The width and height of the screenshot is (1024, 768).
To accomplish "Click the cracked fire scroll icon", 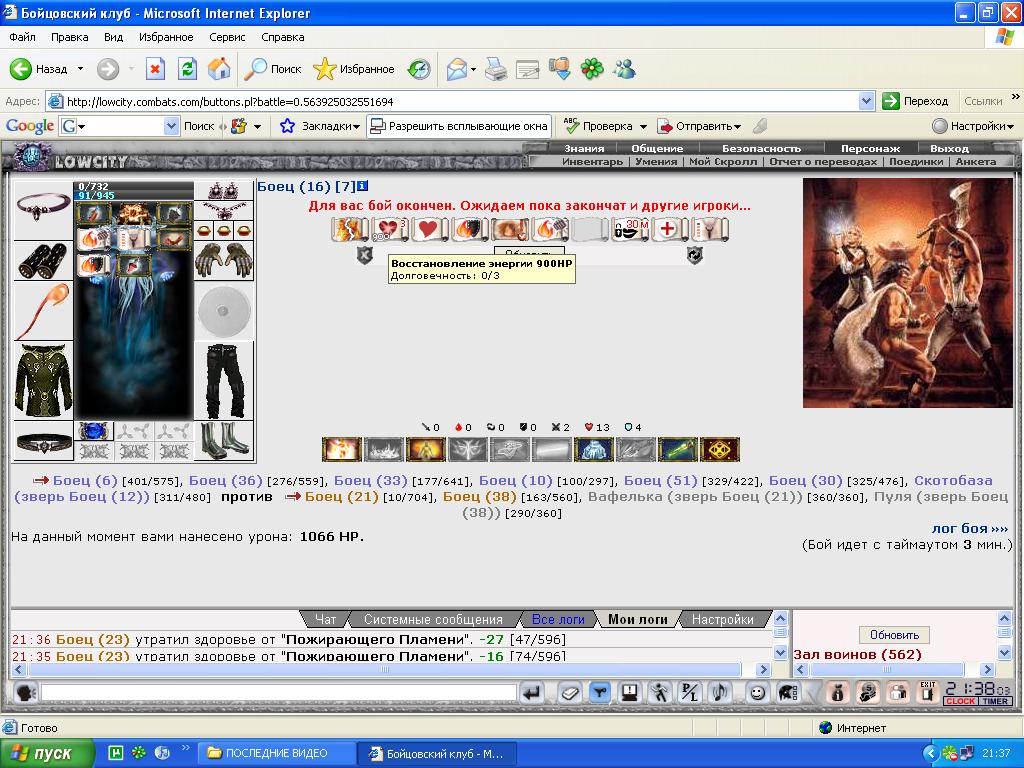I will [x=348, y=229].
